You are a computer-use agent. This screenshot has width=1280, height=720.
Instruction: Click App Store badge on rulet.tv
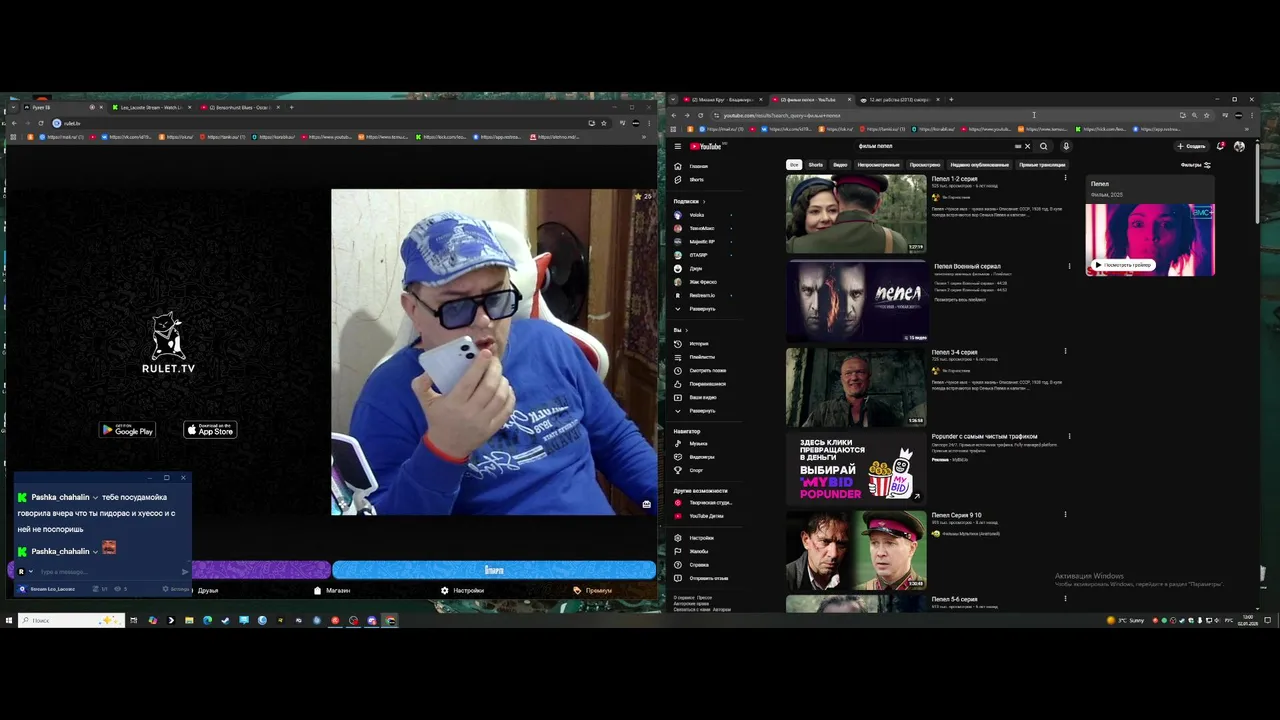coord(210,430)
